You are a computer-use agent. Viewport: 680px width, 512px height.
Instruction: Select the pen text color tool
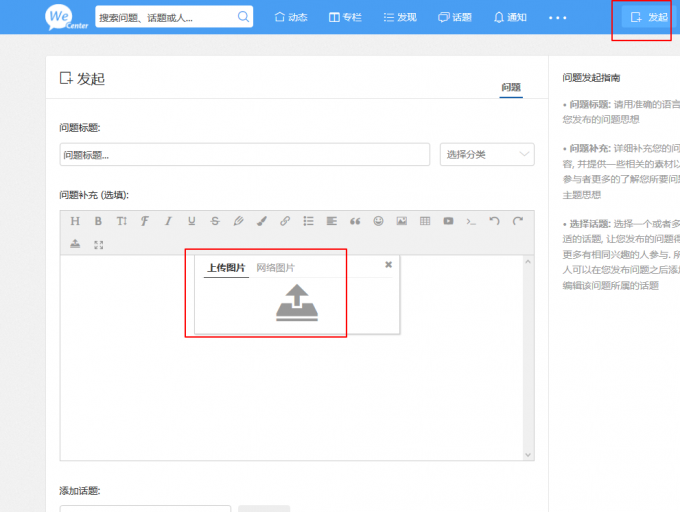(x=238, y=221)
